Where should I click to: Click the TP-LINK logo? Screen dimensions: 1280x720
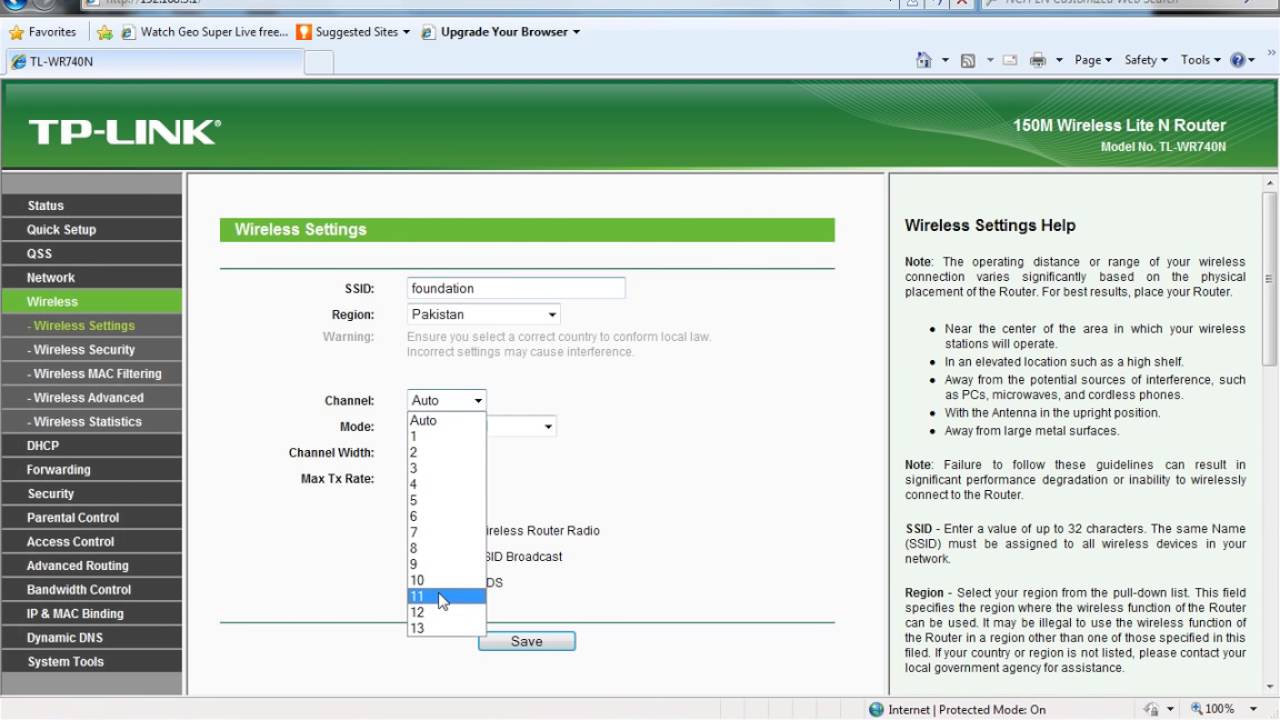(124, 131)
